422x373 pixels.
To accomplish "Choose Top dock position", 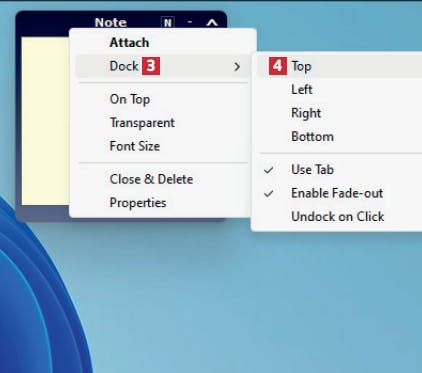I will click(340, 66).
